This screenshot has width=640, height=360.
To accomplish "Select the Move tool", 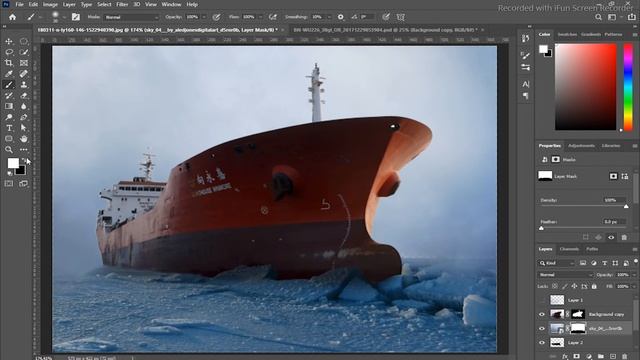I will pos(9,41).
